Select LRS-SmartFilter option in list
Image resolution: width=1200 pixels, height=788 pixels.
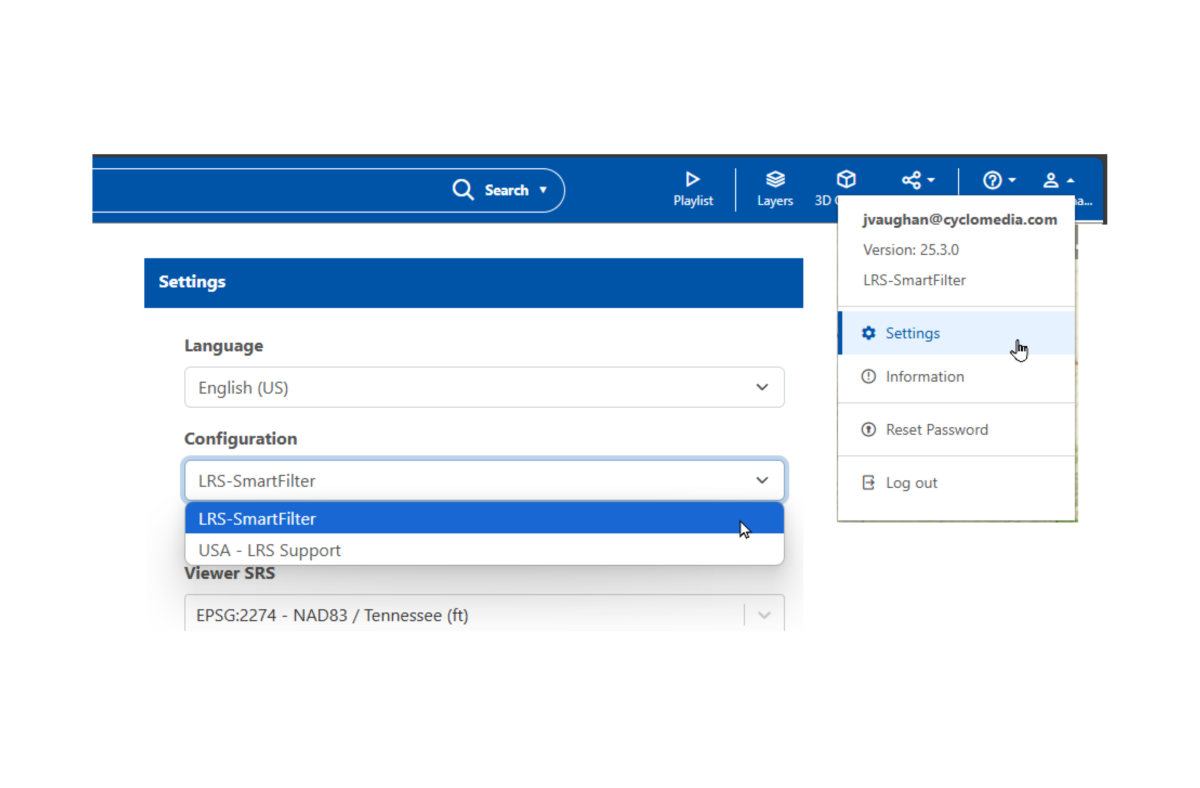pyautogui.click(x=484, y=518)
